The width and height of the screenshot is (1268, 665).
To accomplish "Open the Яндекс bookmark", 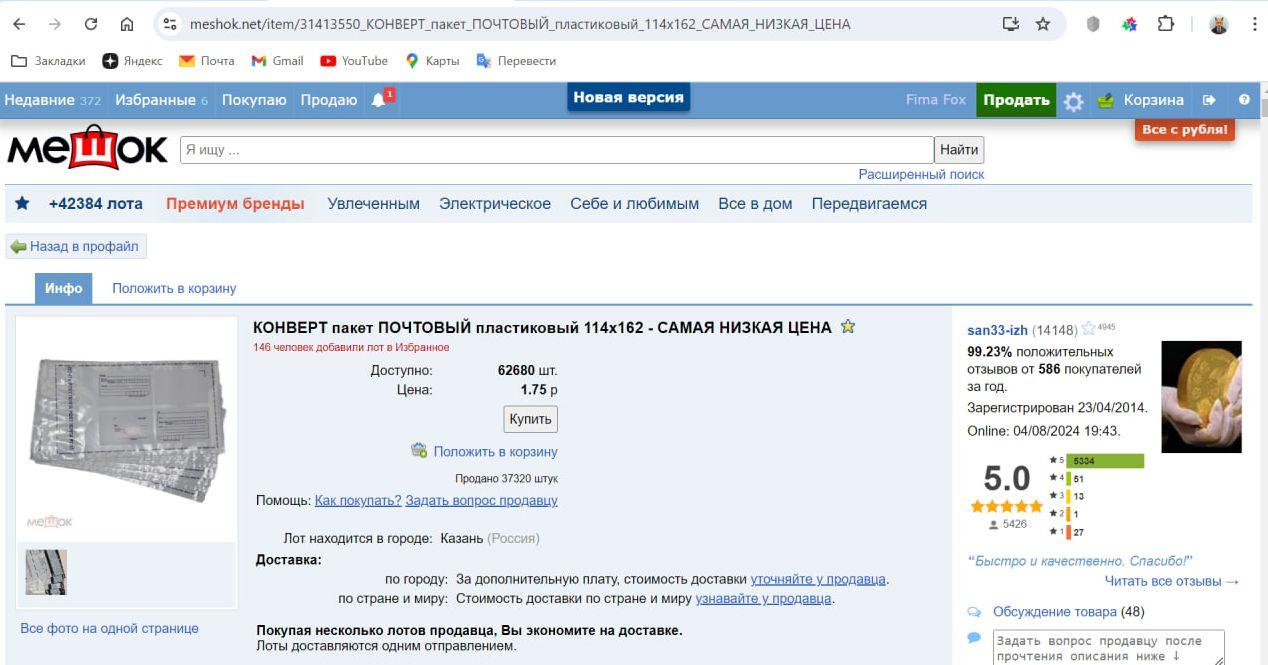I will tap(132, 61).
